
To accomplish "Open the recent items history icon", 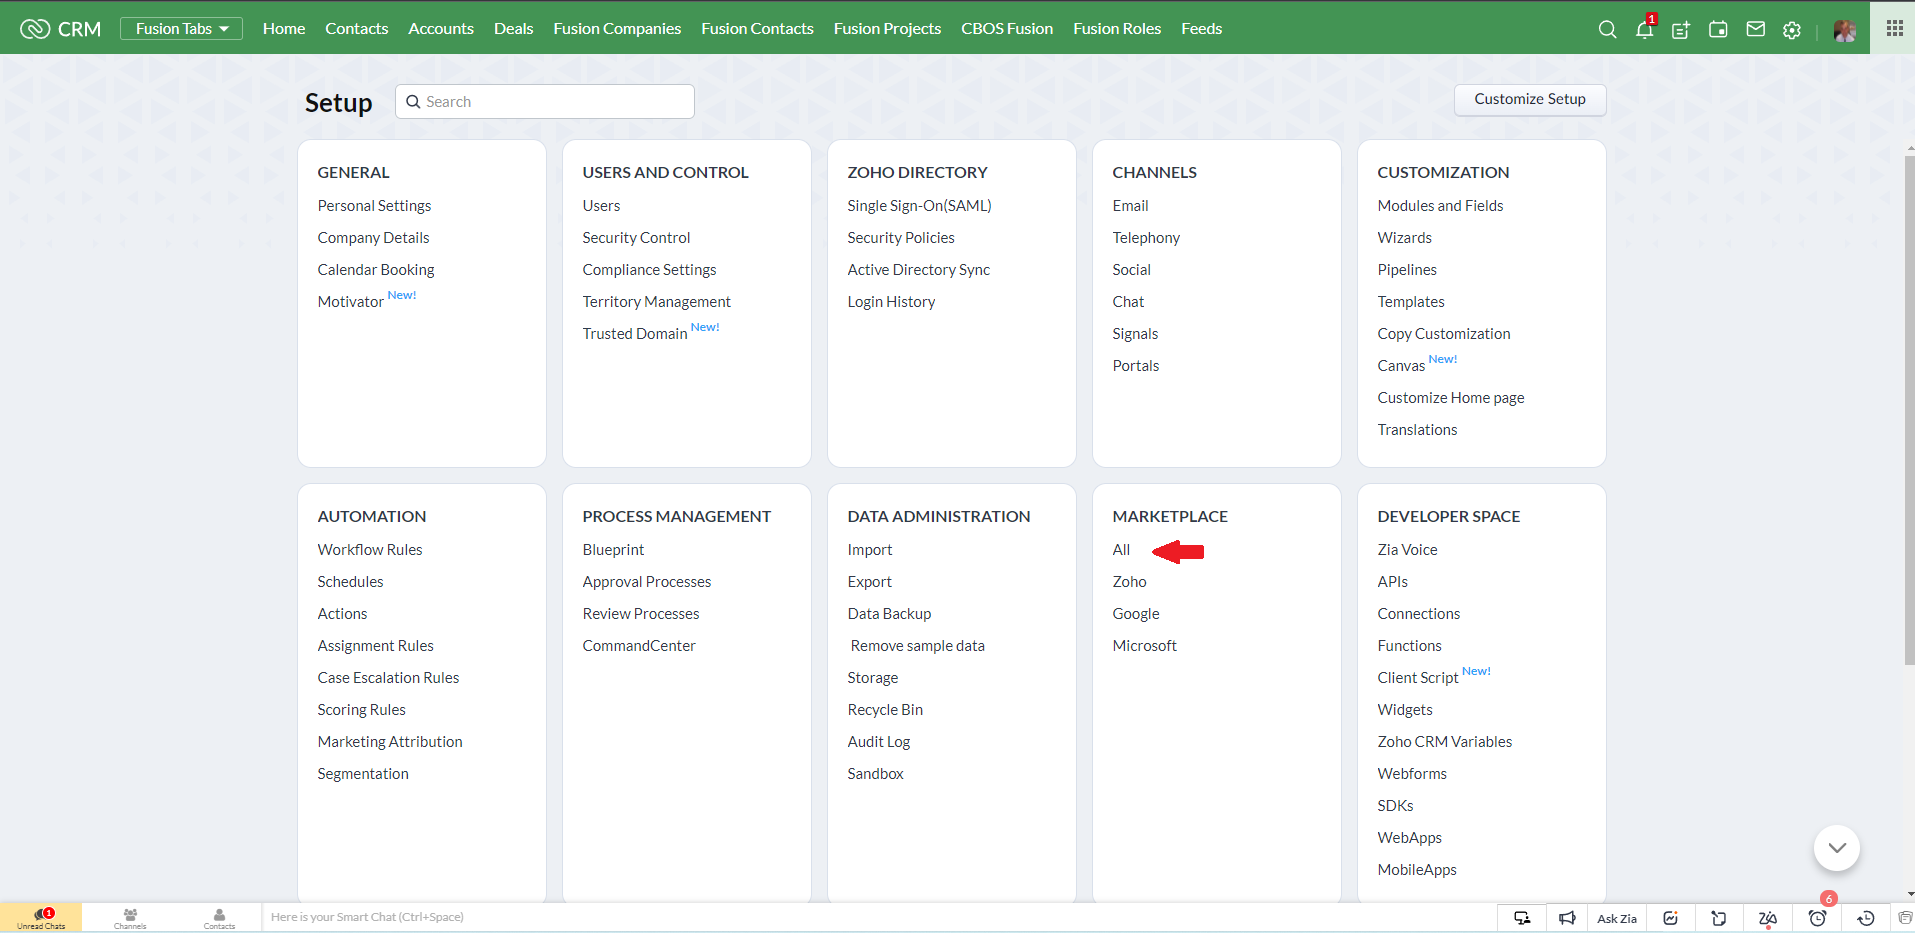I will [x=1866, y=918].
